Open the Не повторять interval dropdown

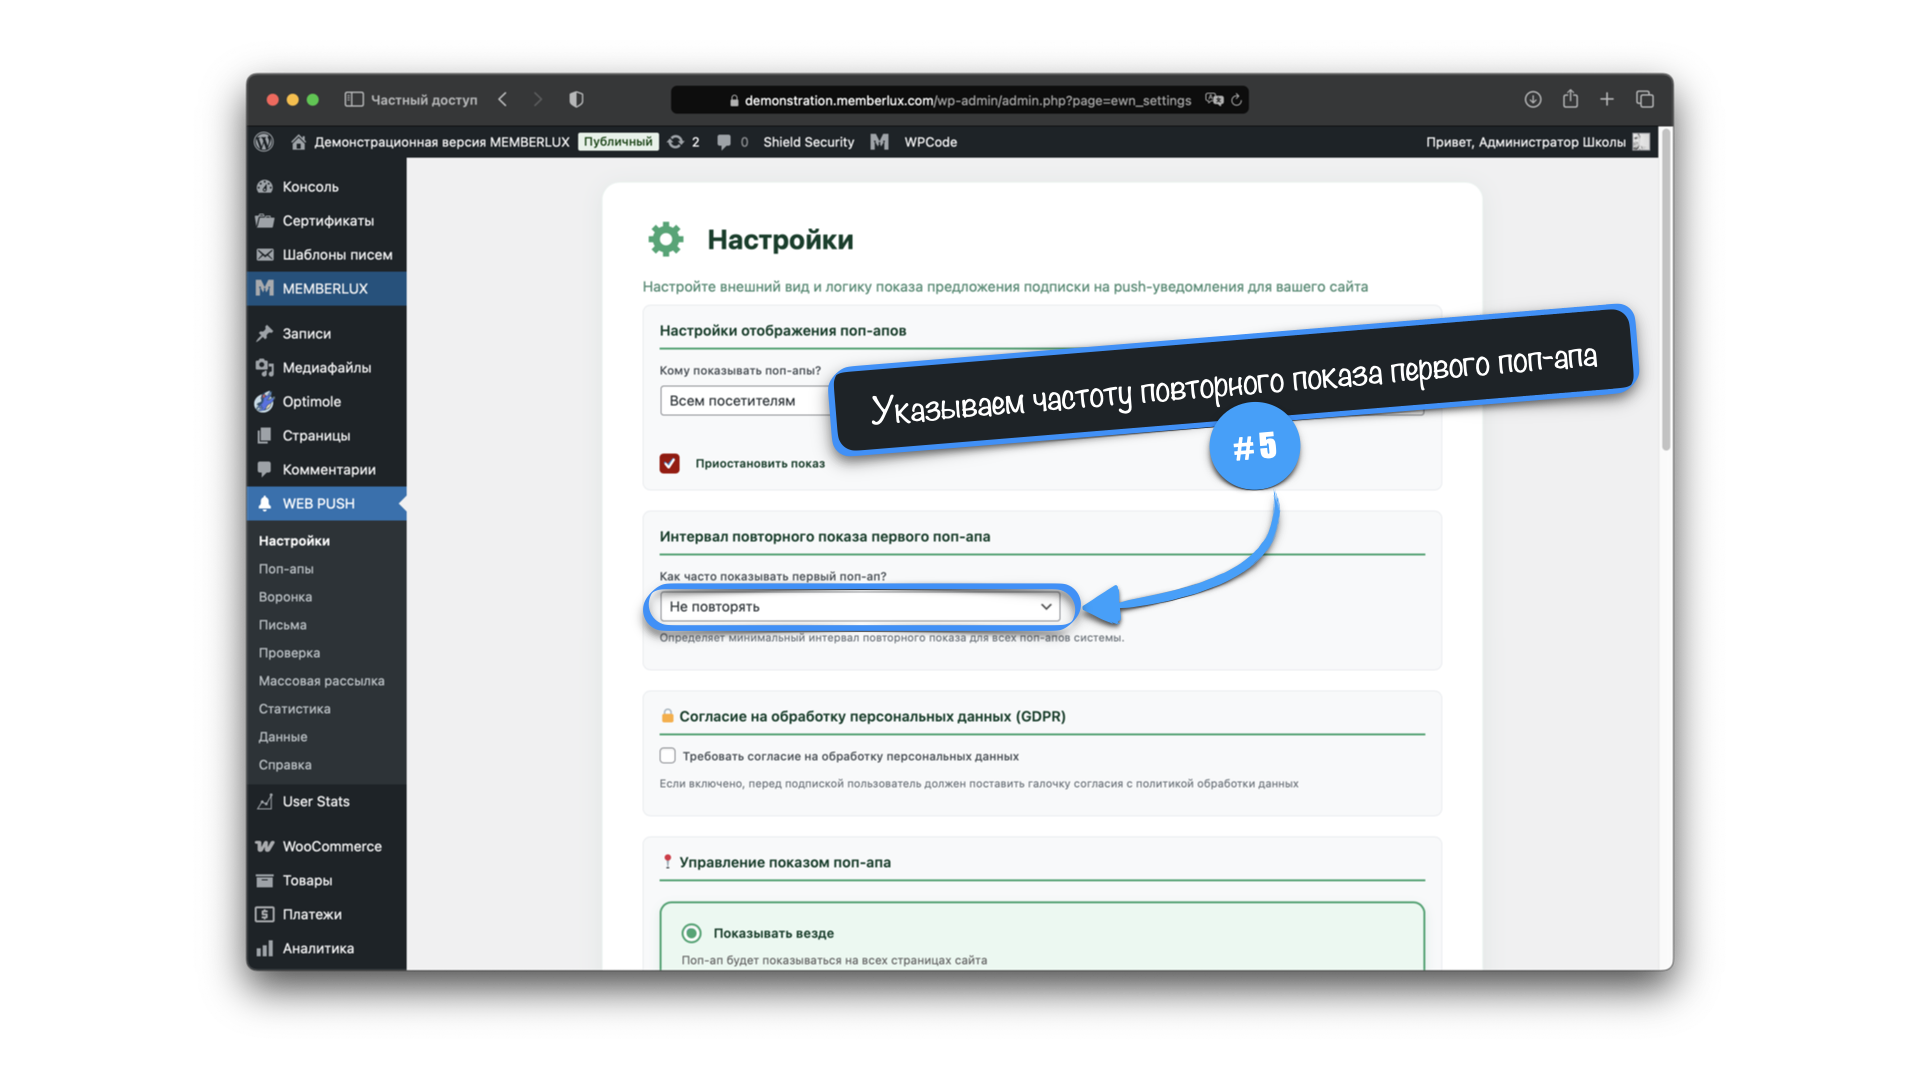(860, 607)
